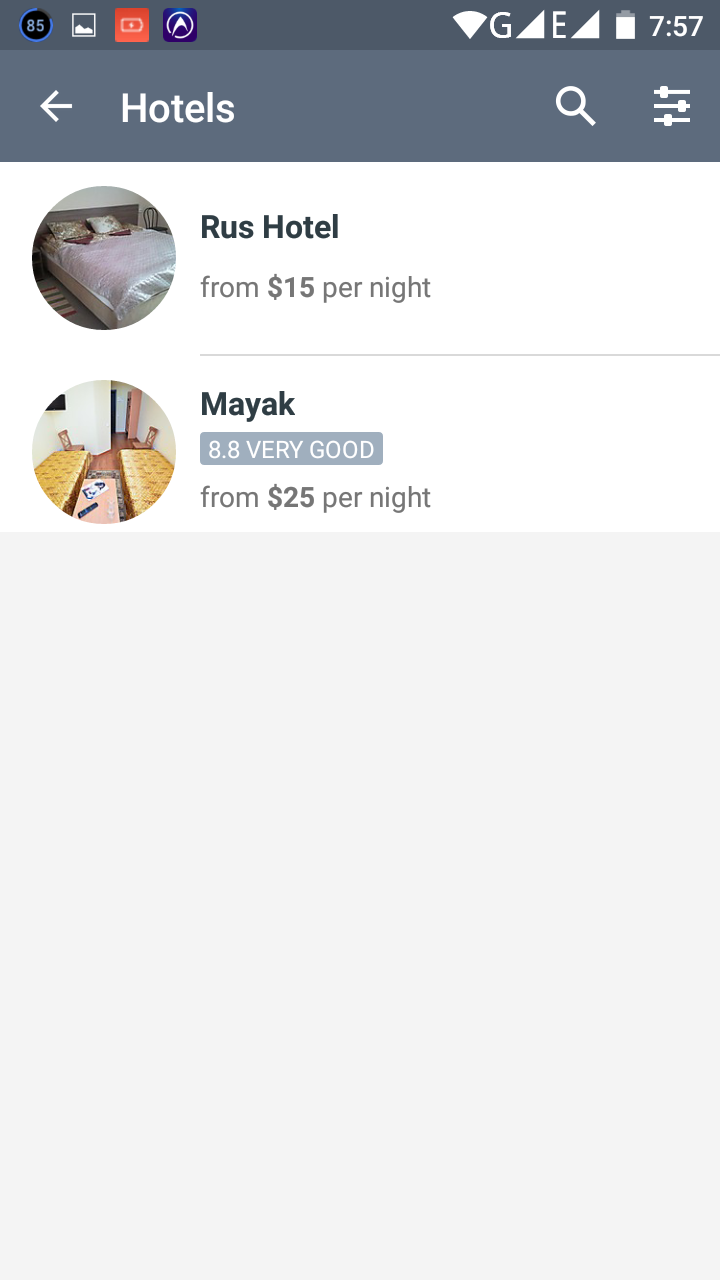Tap the 8.8 Very Good rating badge
This screenshot has width=720, height=1280.
pyautogui.click(x=291, y=449)
